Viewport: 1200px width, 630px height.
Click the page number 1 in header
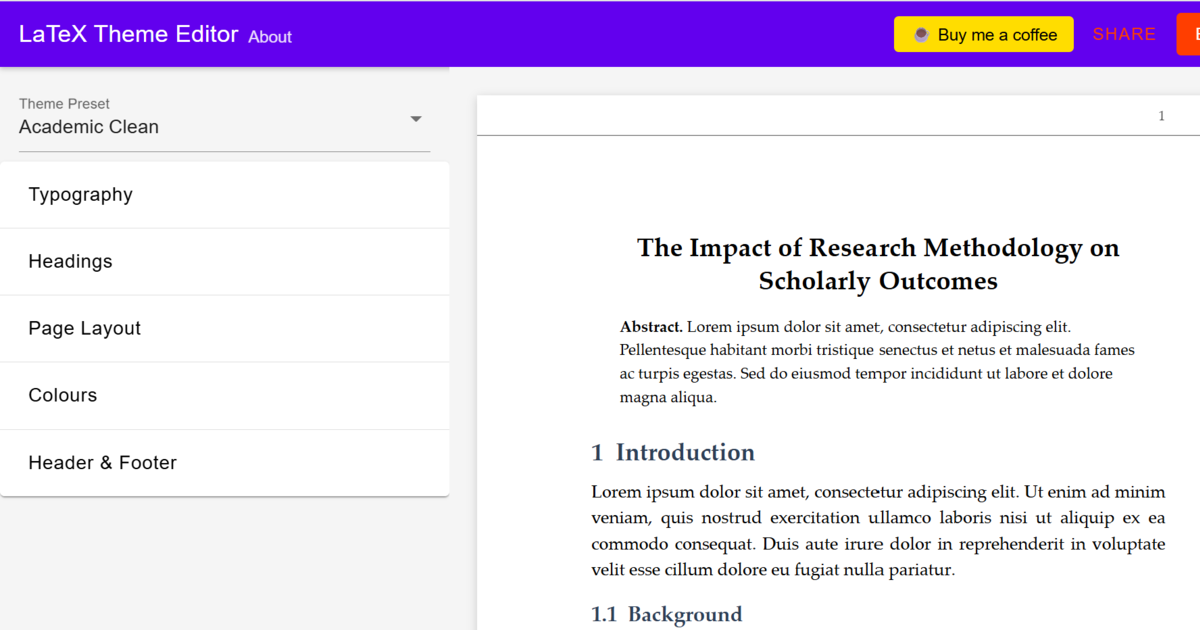click(1161, 116)
